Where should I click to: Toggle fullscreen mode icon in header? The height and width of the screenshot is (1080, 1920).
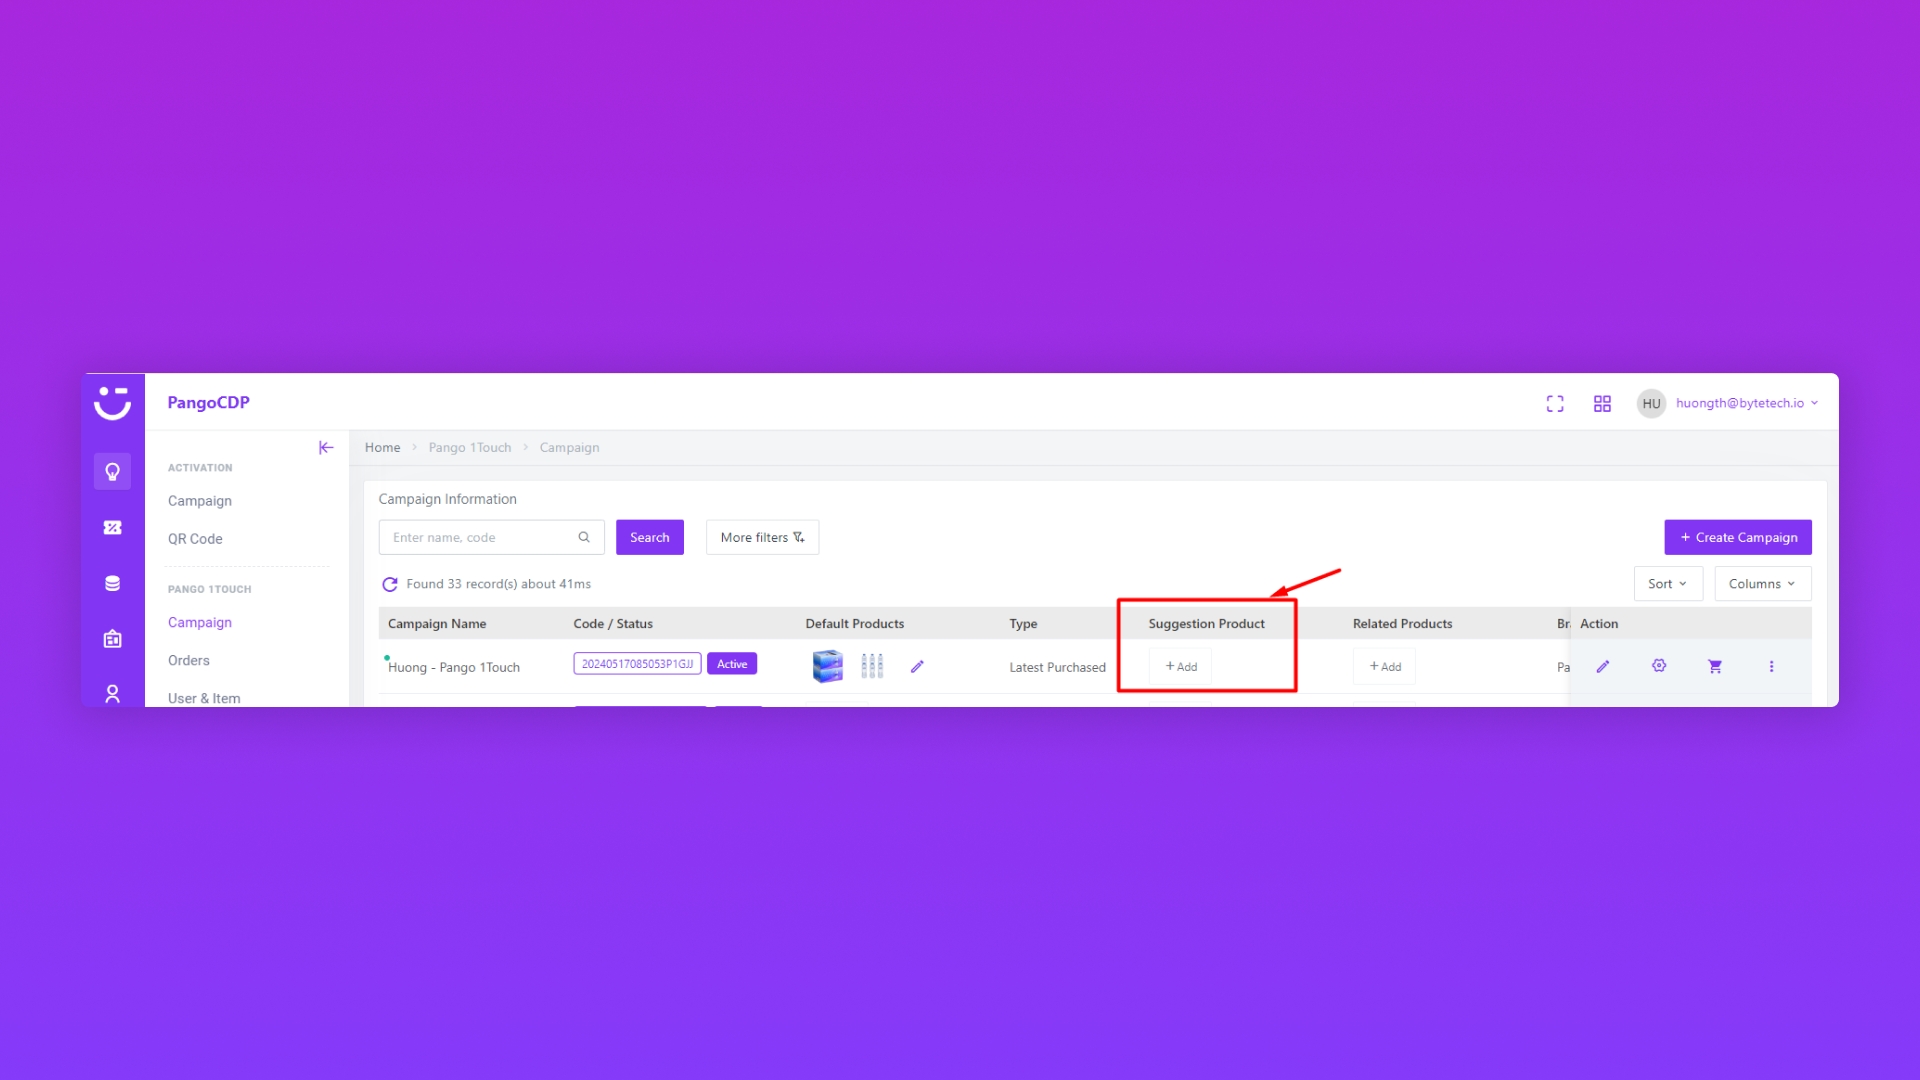[x=1555, y=404]
